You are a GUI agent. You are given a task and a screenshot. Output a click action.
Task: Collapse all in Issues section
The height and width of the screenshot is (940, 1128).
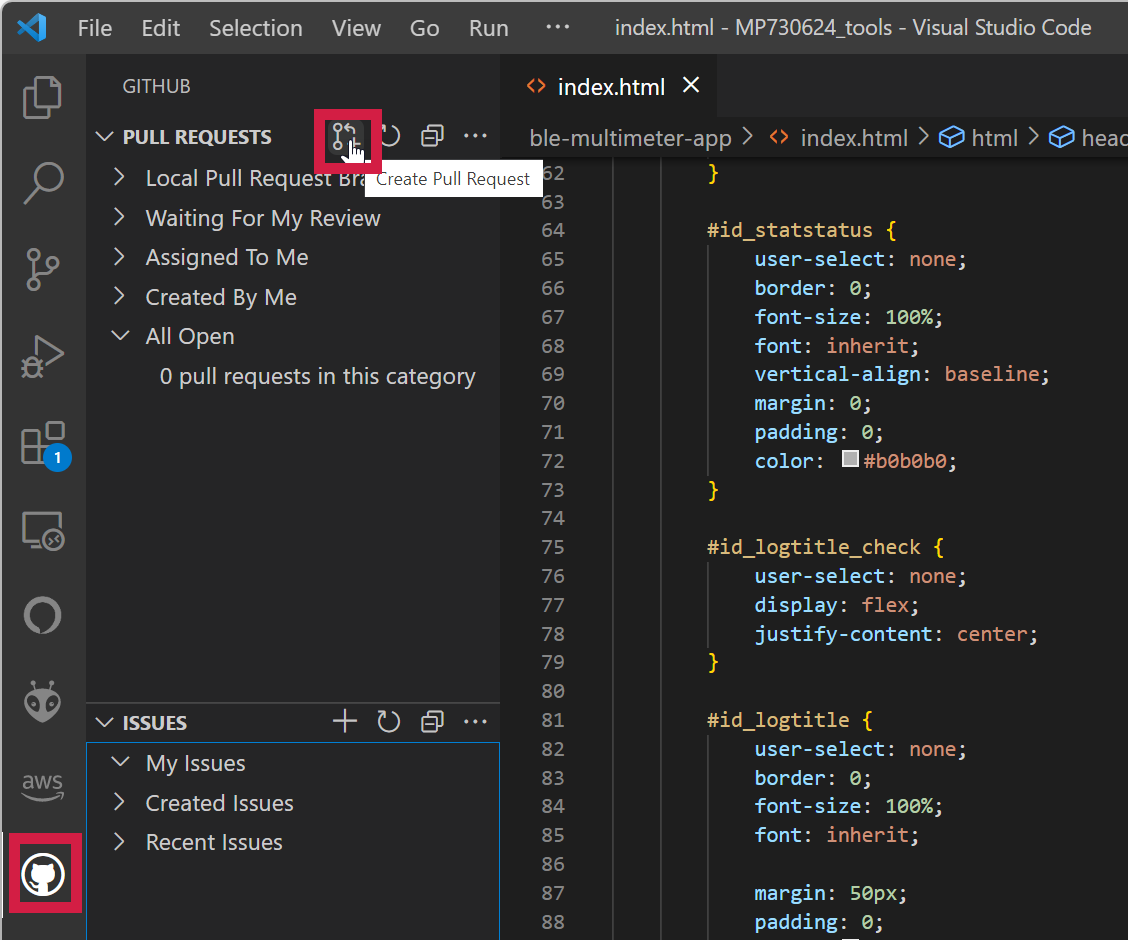[x=432, y=721]
